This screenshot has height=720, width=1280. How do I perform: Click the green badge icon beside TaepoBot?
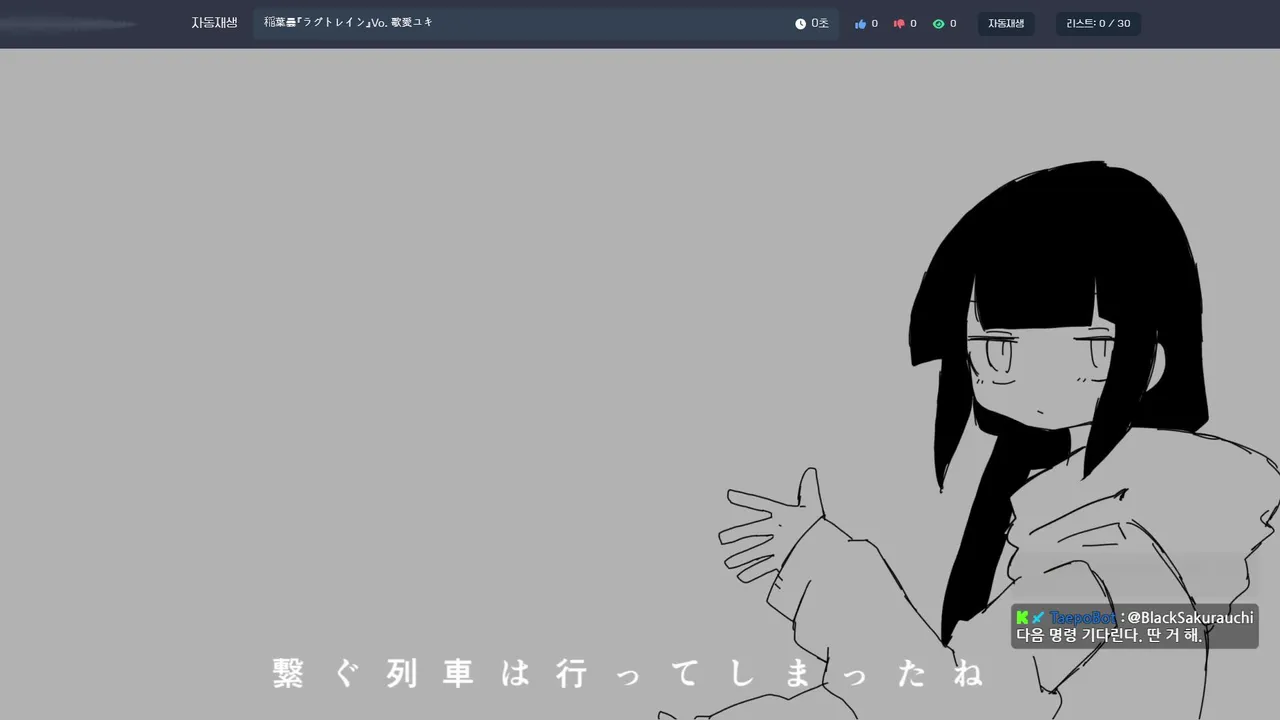pyautogui.click(x=1022, y=618)
